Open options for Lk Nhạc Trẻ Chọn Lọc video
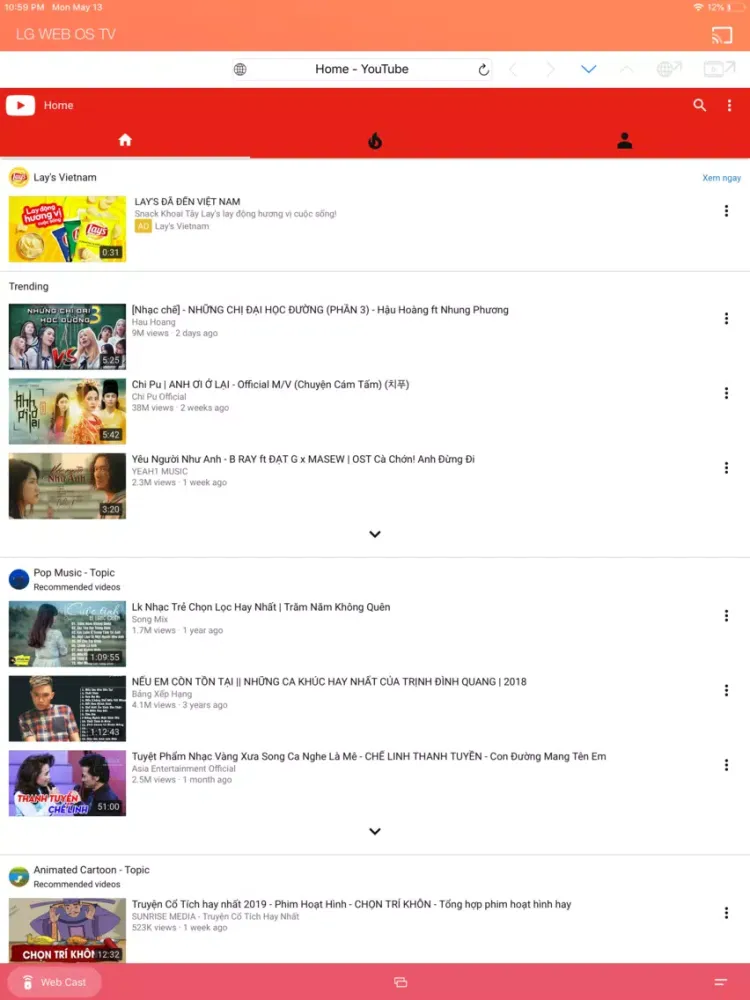 [726, 616]
